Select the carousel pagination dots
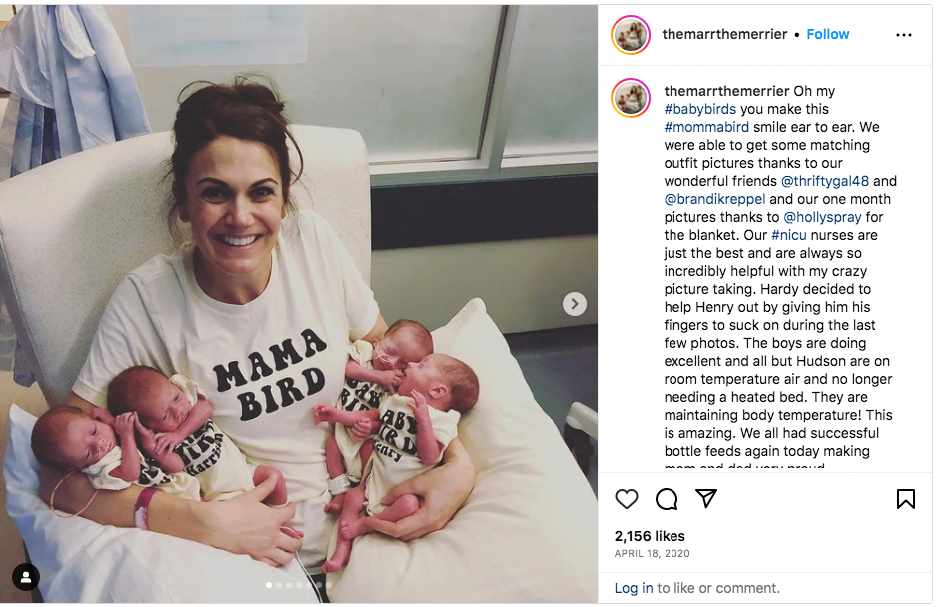Screen dimensions: 936x607 click(x=298, y=585)
